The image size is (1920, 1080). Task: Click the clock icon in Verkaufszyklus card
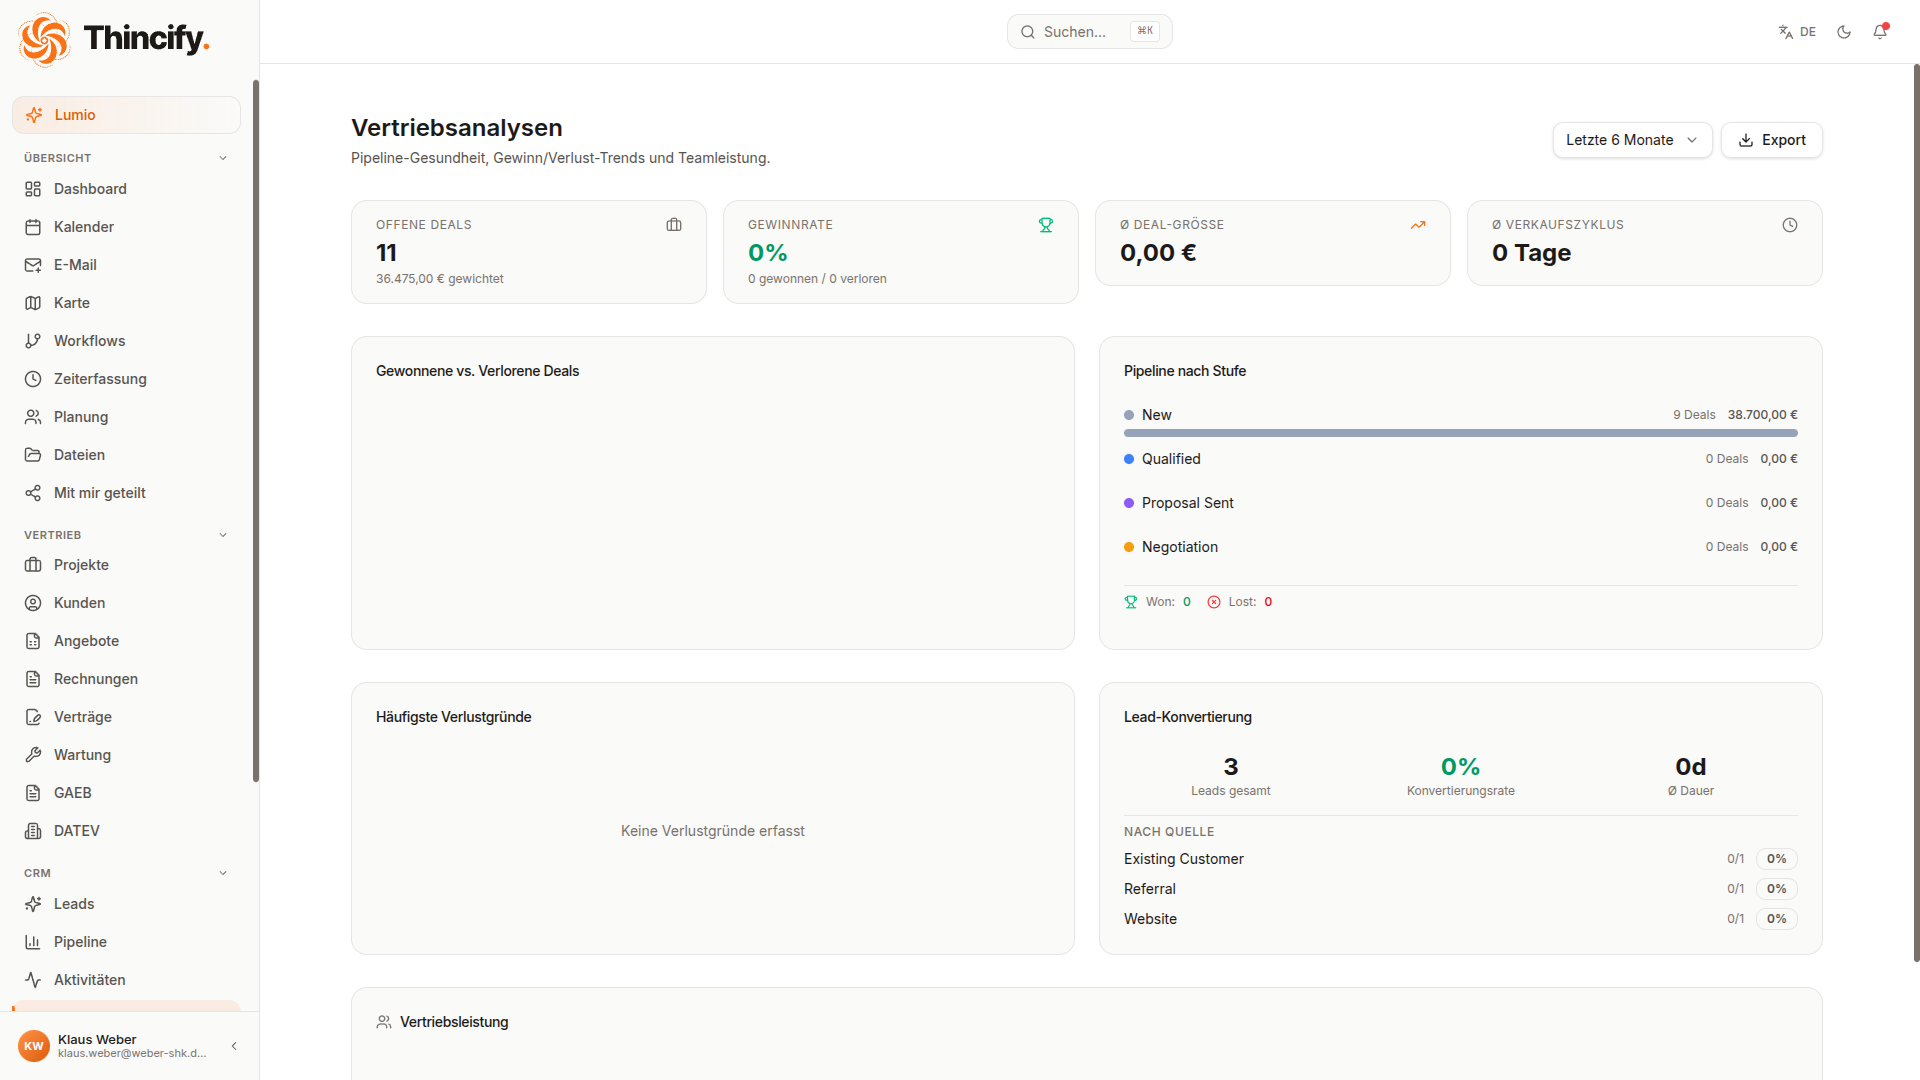click(1790, 225)
